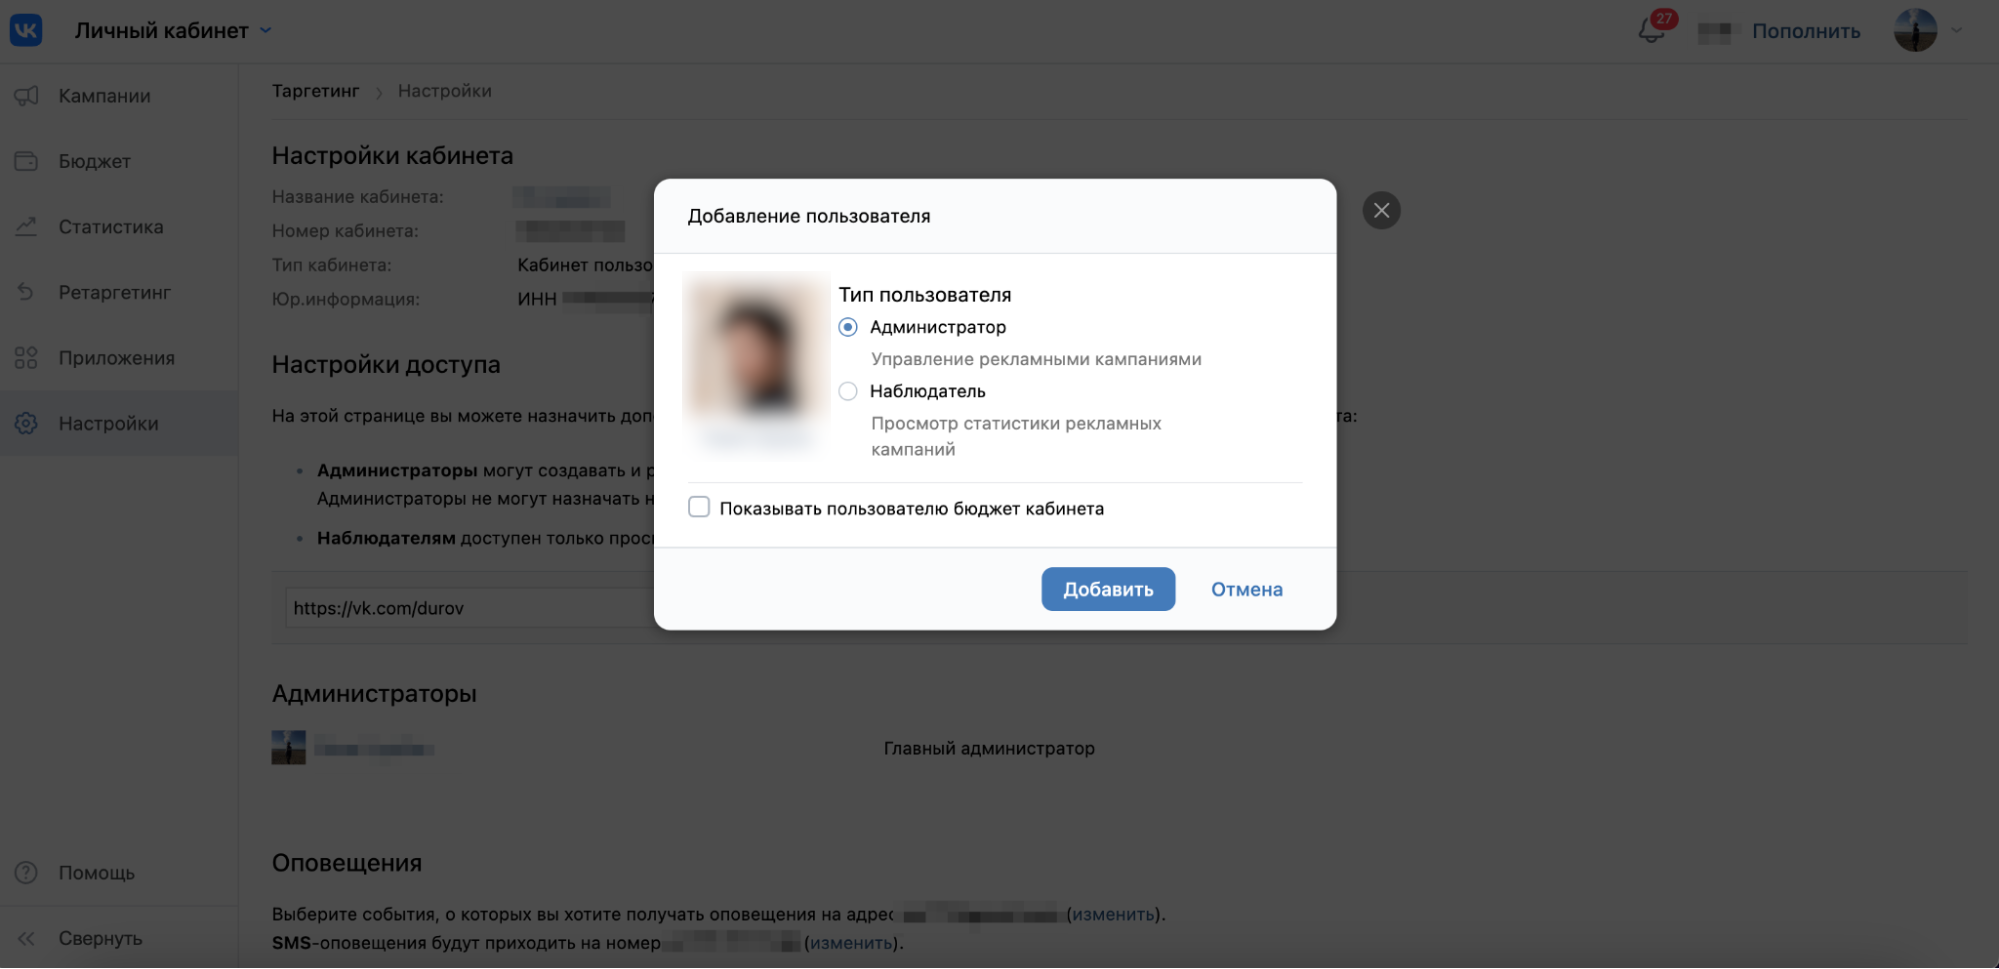This screenshot has height=969, width=1999.
Task: Click the VK logo icon
Action: (x=26, y=30)
